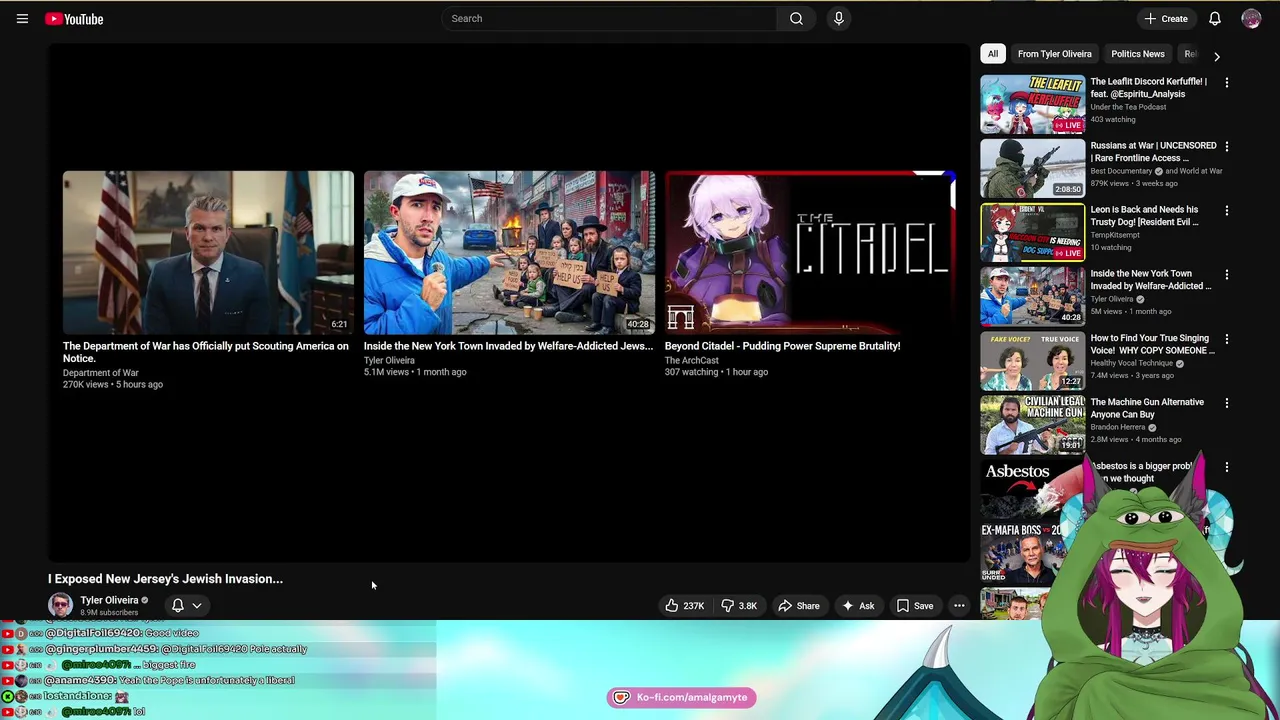Click the Ko-fi.com/amalgamyte link badge

tap(681, 698)
